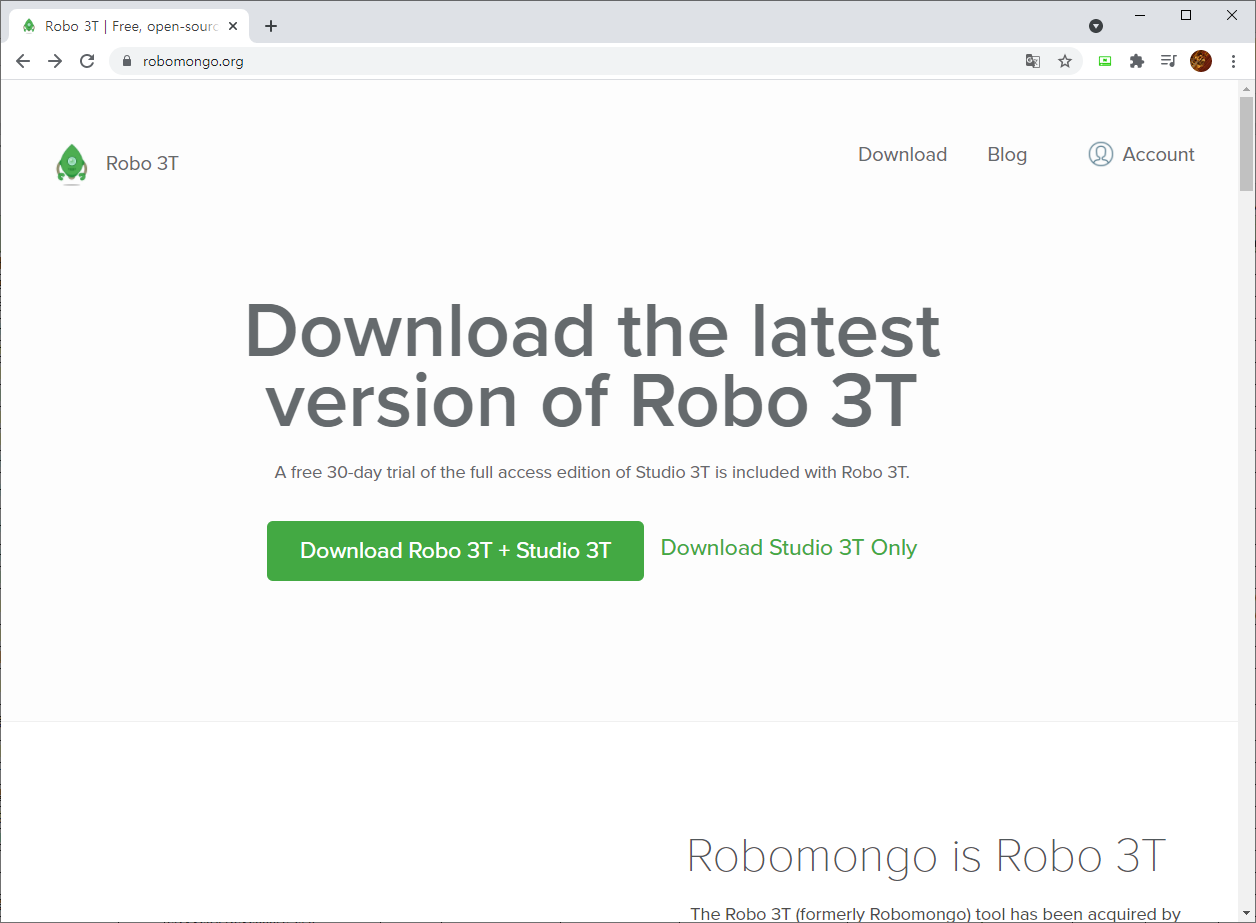
Task: Bookmark this page with the star icon
Action: click(x=1065, y=61)
